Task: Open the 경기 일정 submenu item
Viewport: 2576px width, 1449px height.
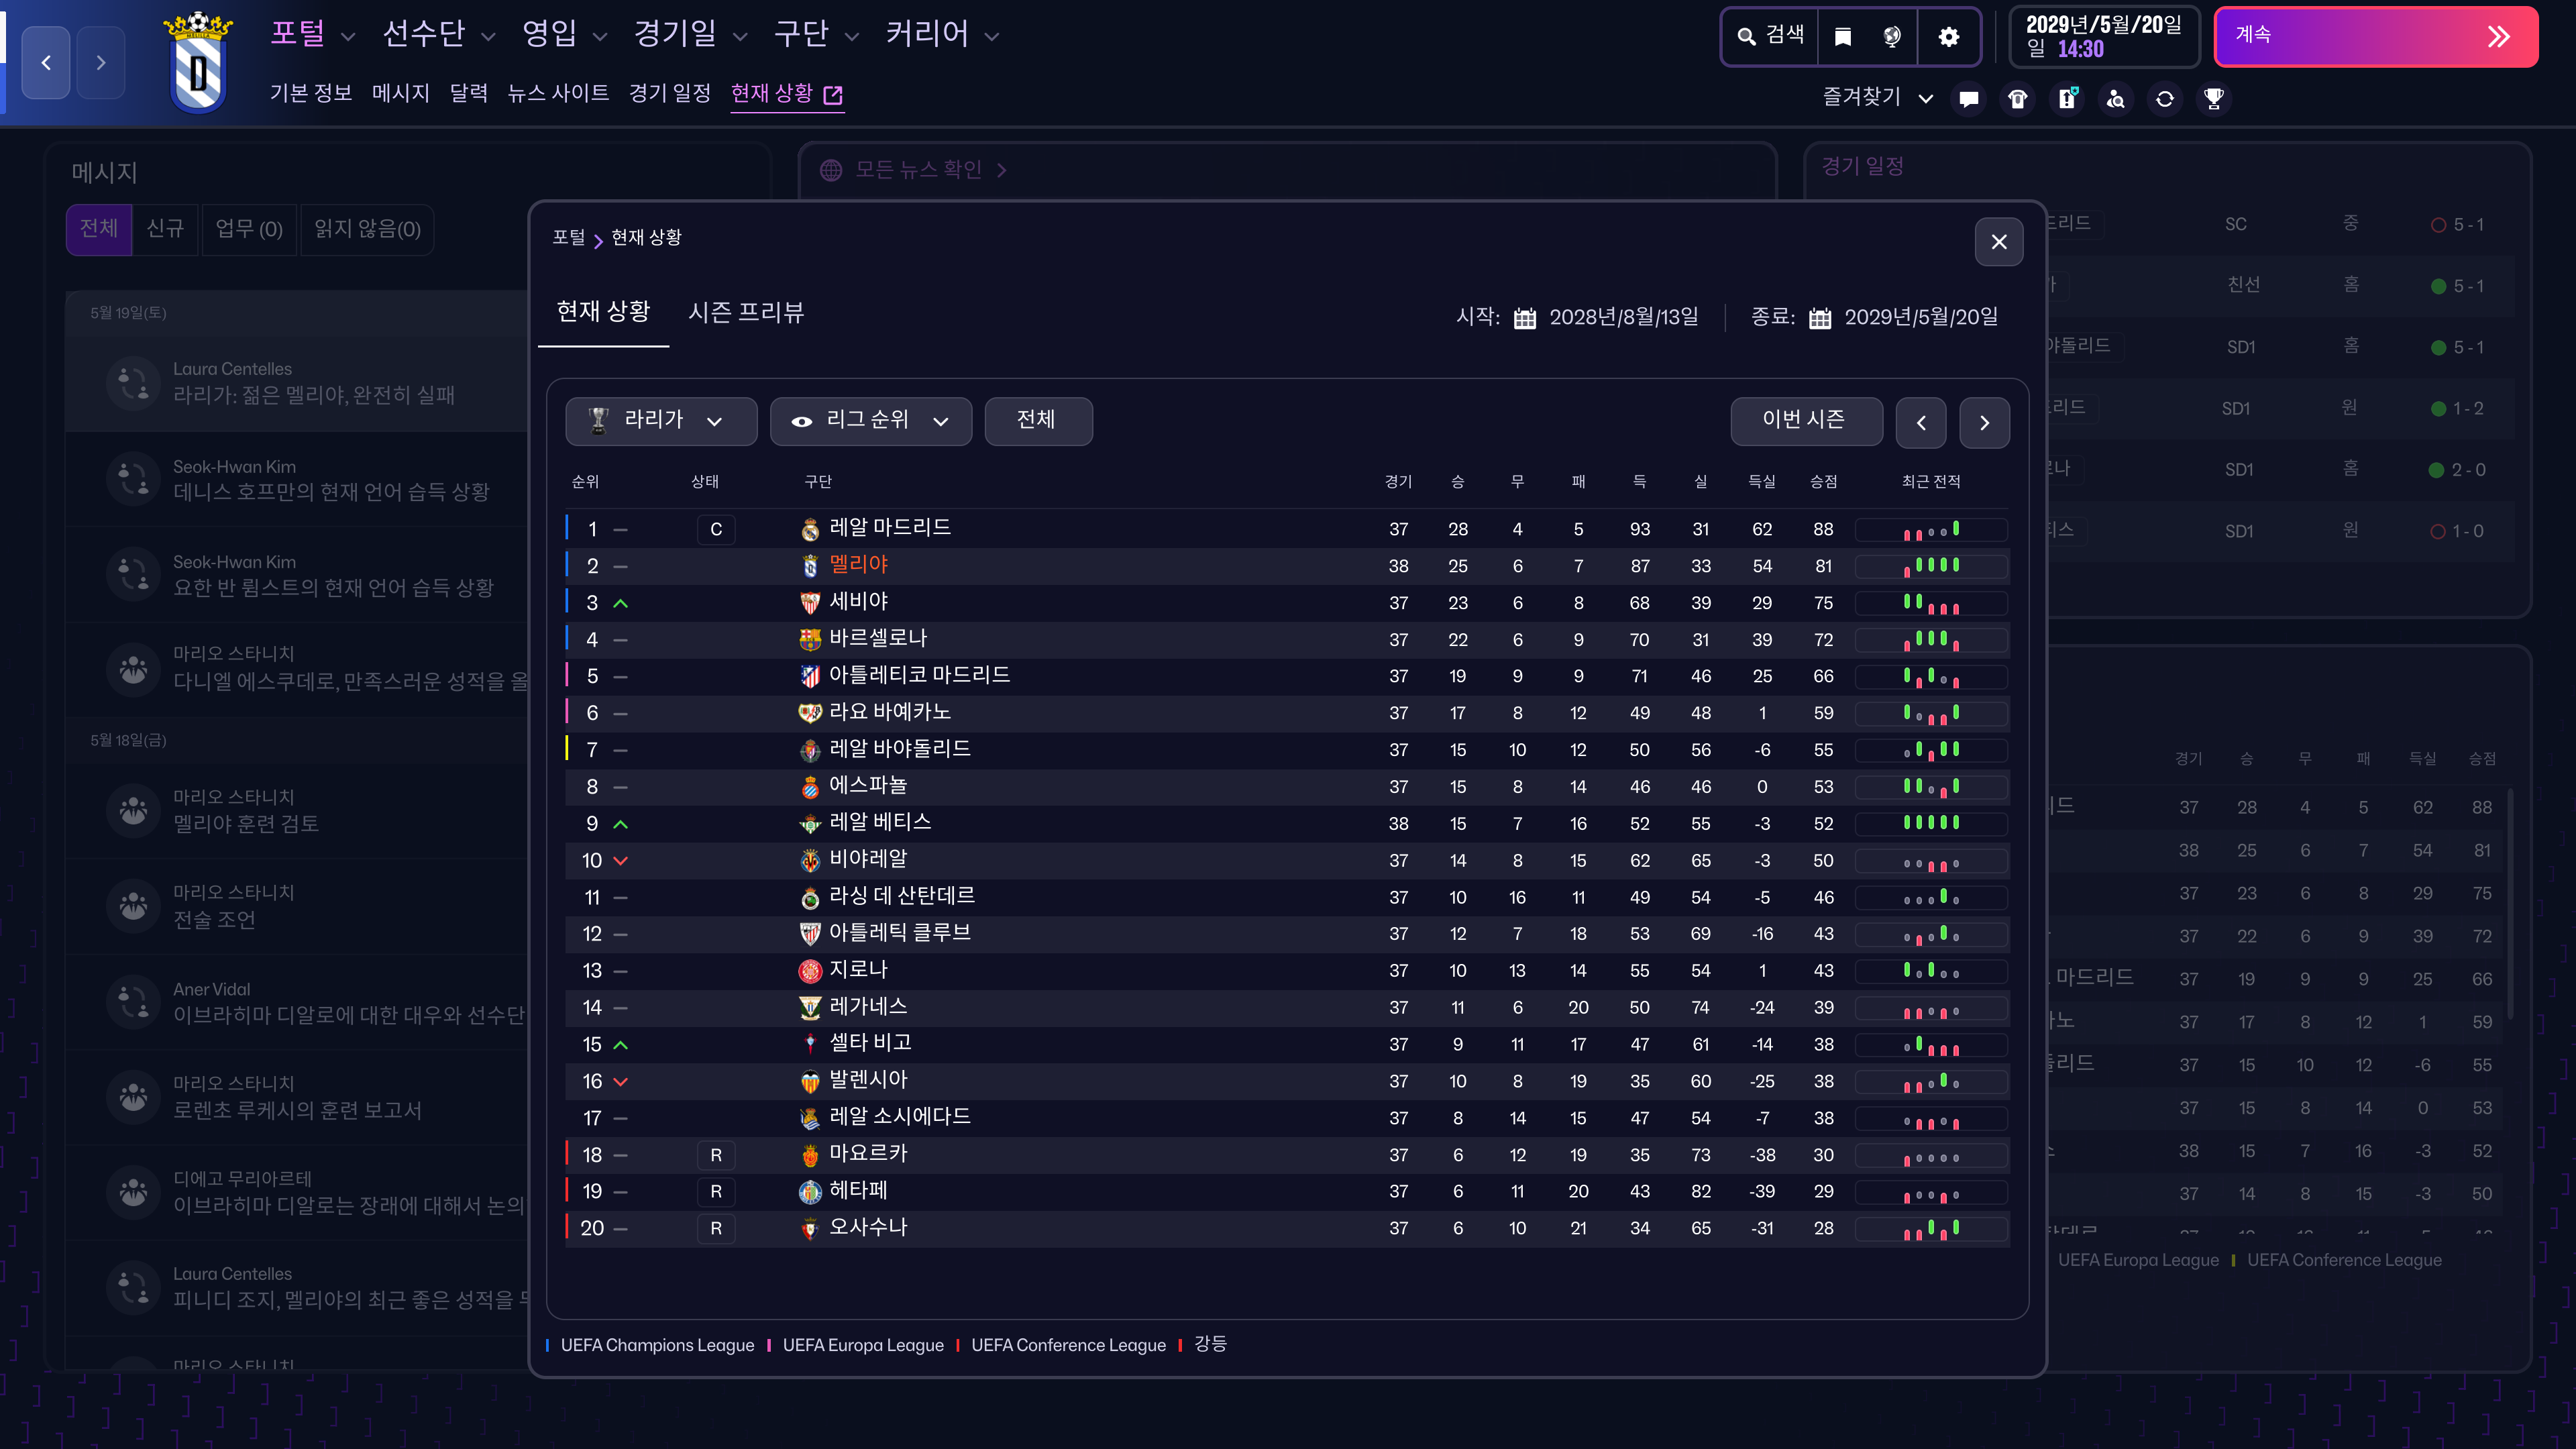Action: (669, 94)
